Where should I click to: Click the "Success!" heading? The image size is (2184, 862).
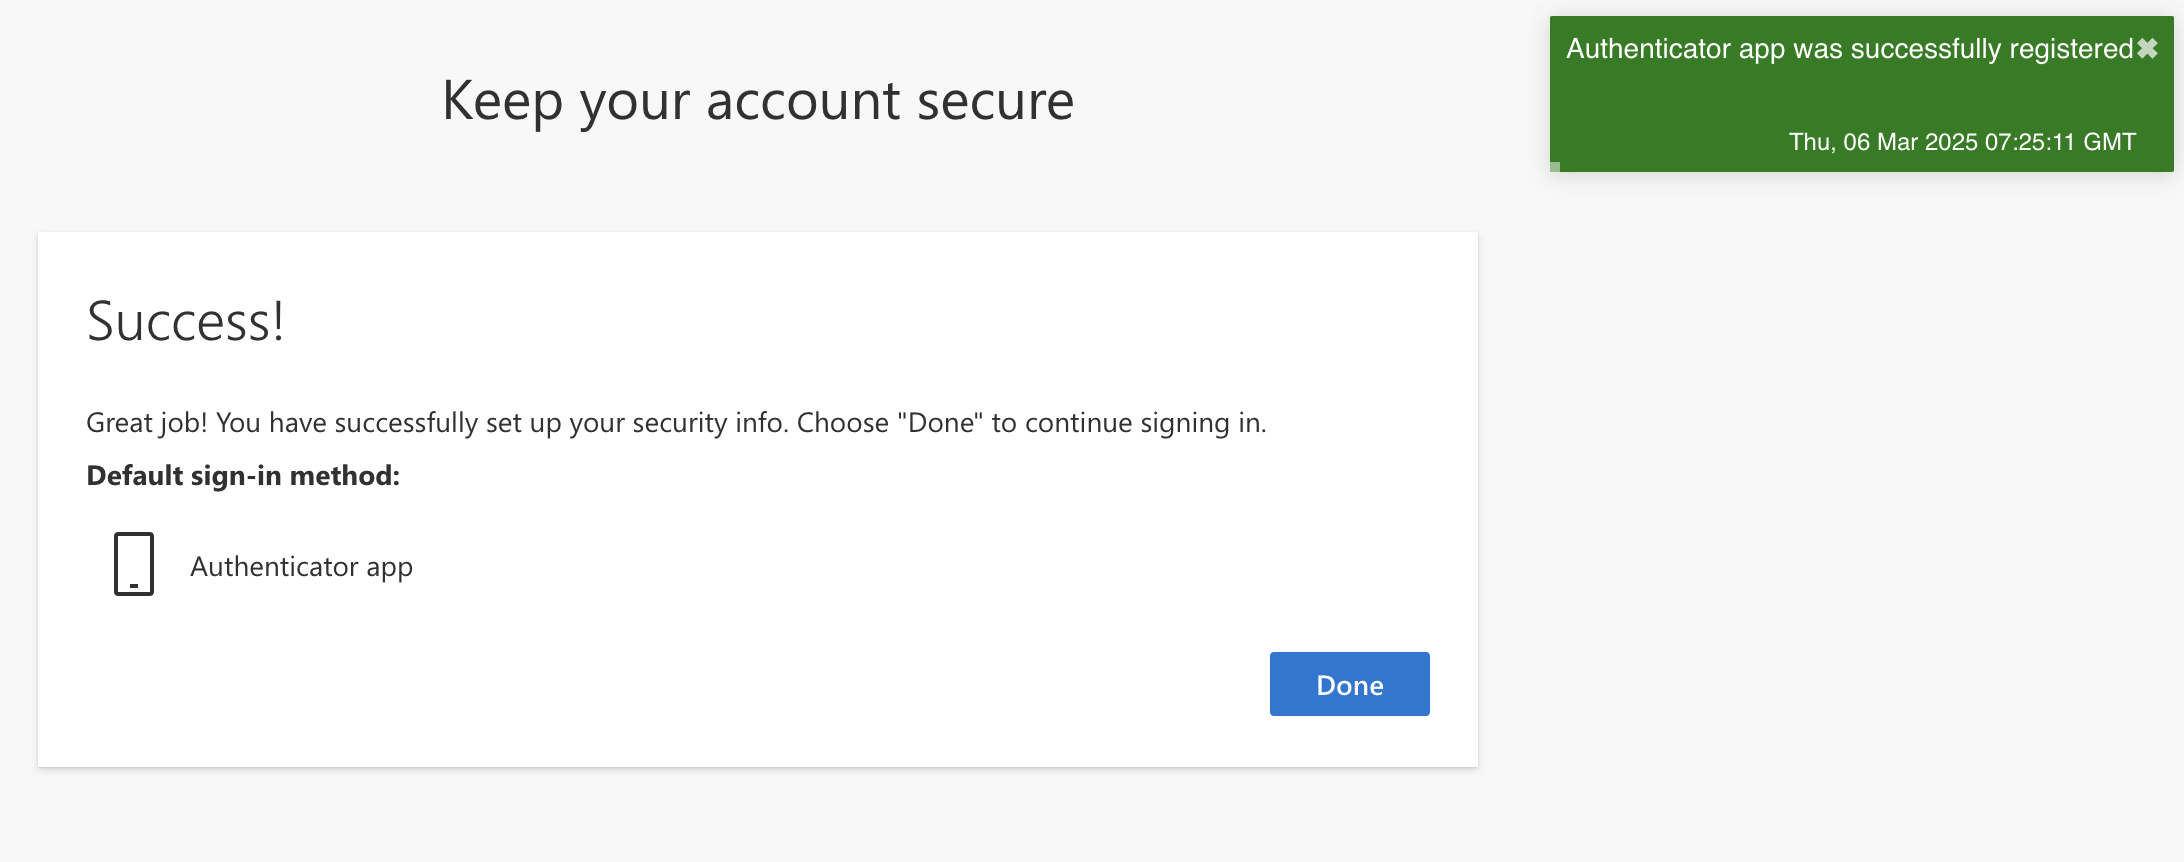tap(185, 322)
